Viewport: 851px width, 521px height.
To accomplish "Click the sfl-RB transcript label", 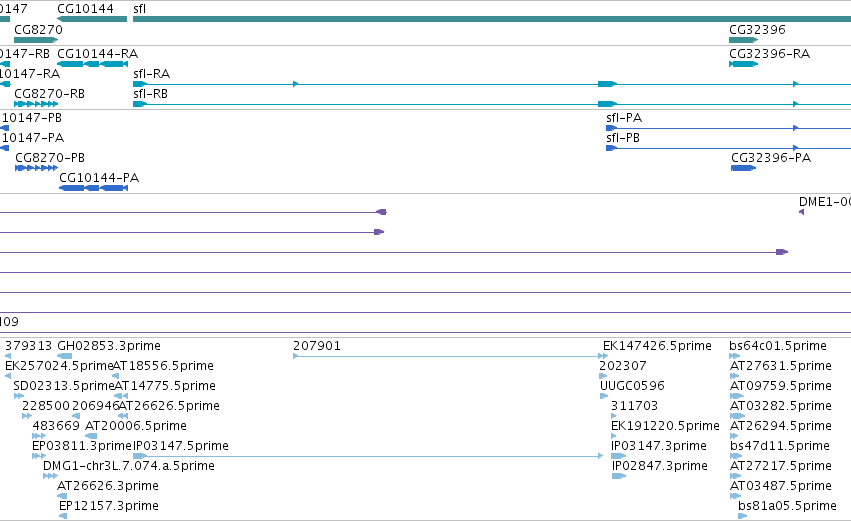I will coord(150,94).
